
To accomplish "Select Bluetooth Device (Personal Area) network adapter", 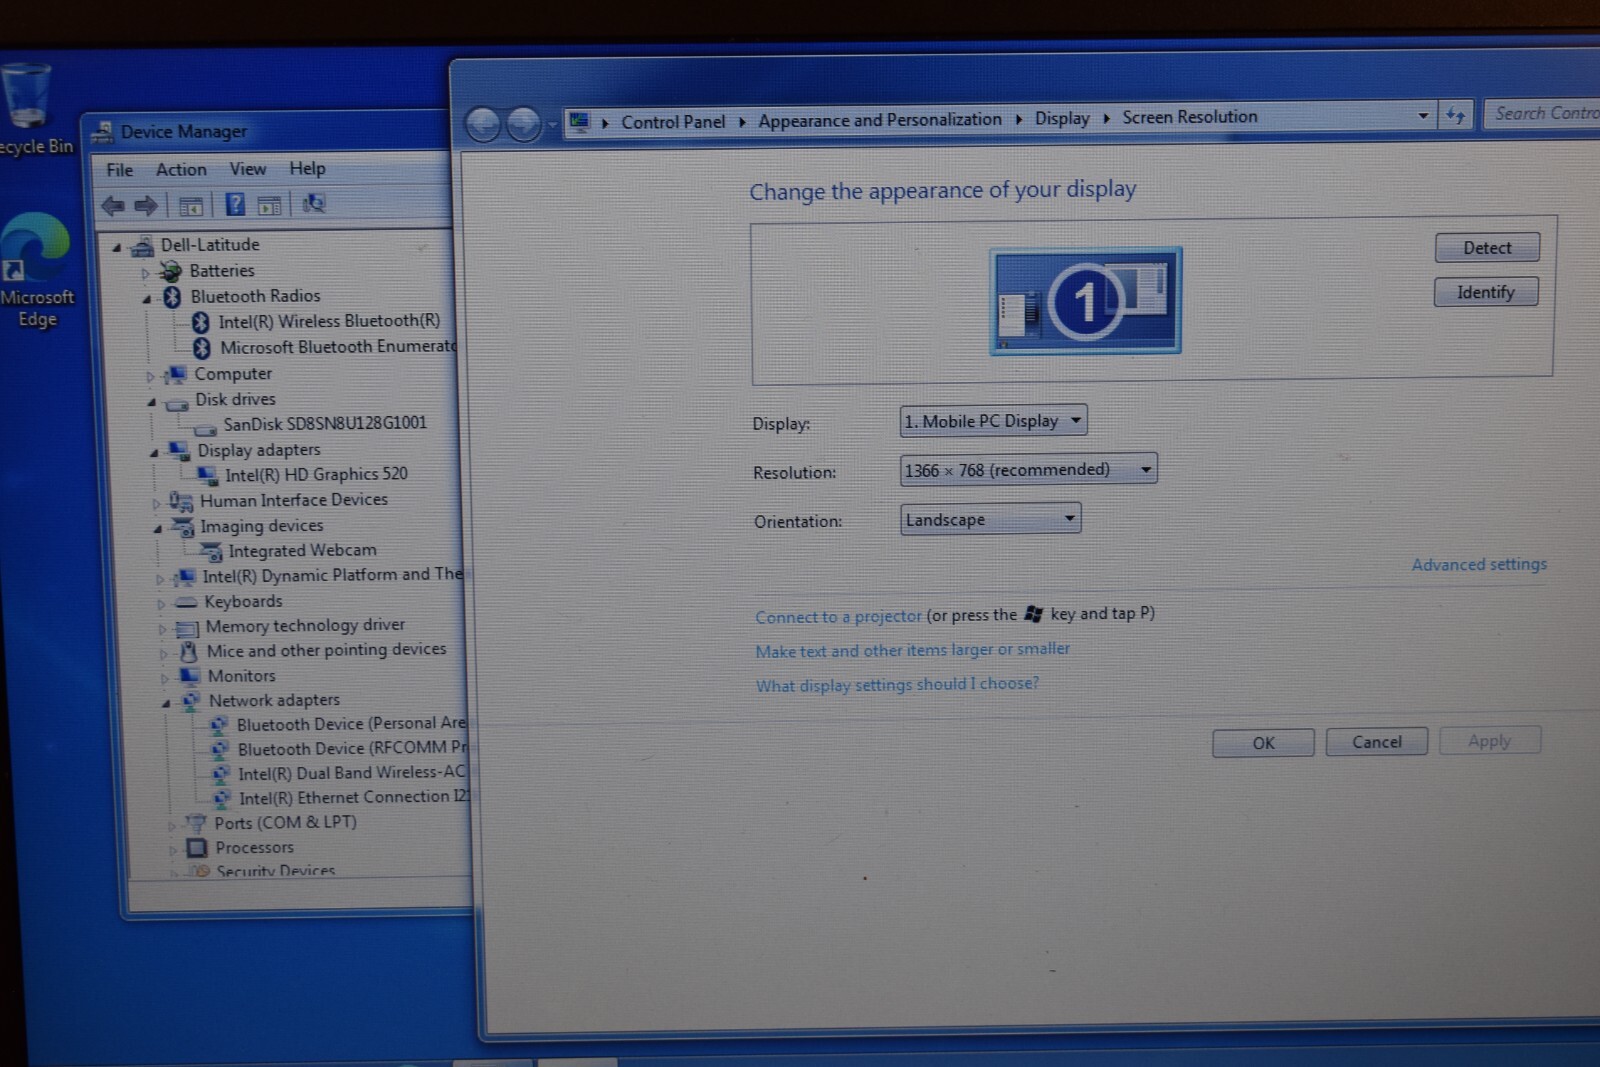I will point(350,723).
